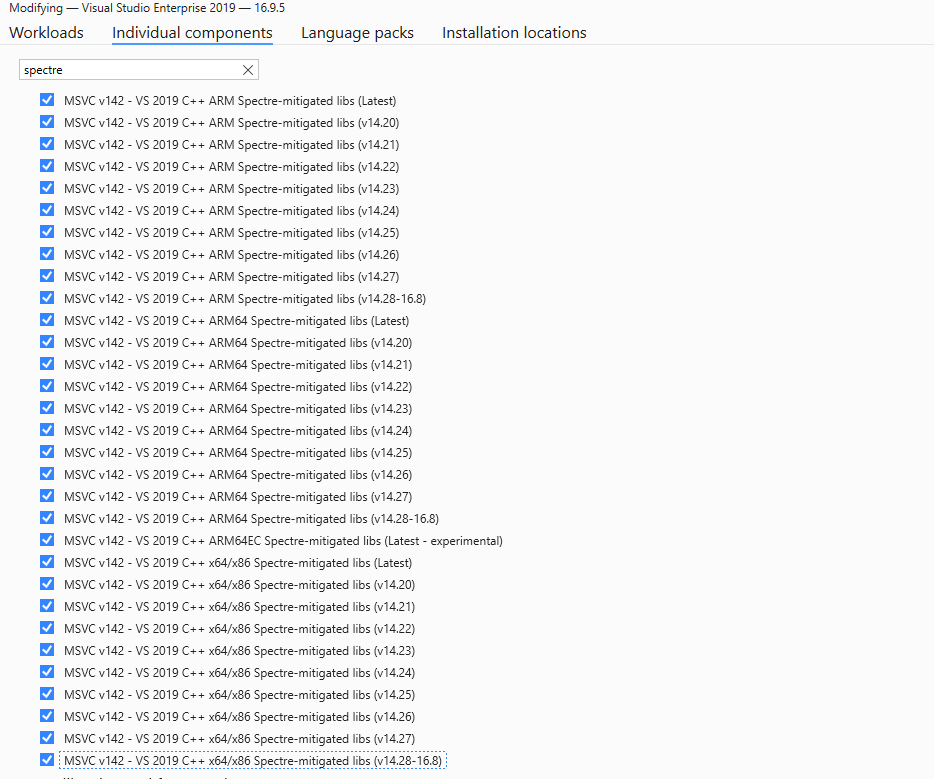The image size is (934, 779).
Task: Uncheck ARM Spectre-mitigated libs (Latest)
Action: (x=47, y=100)
